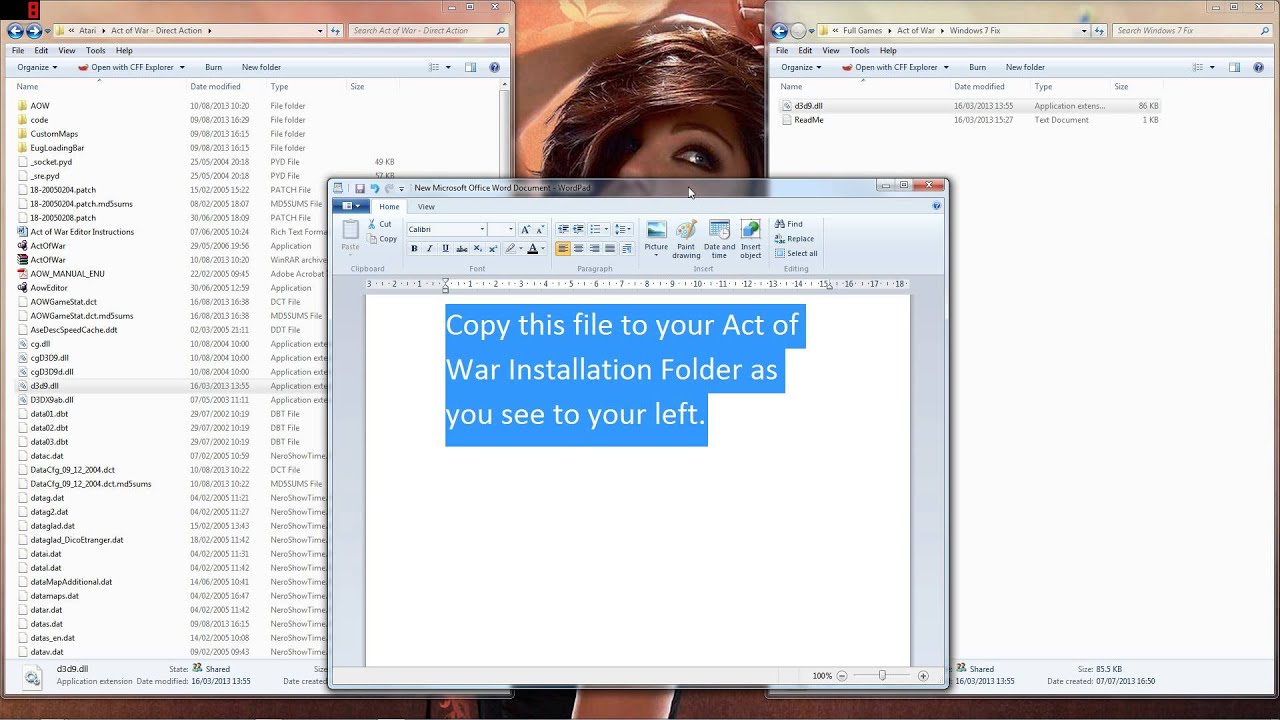
Task: Click the zoom slider in WordPad
Action: pos(882,676)
